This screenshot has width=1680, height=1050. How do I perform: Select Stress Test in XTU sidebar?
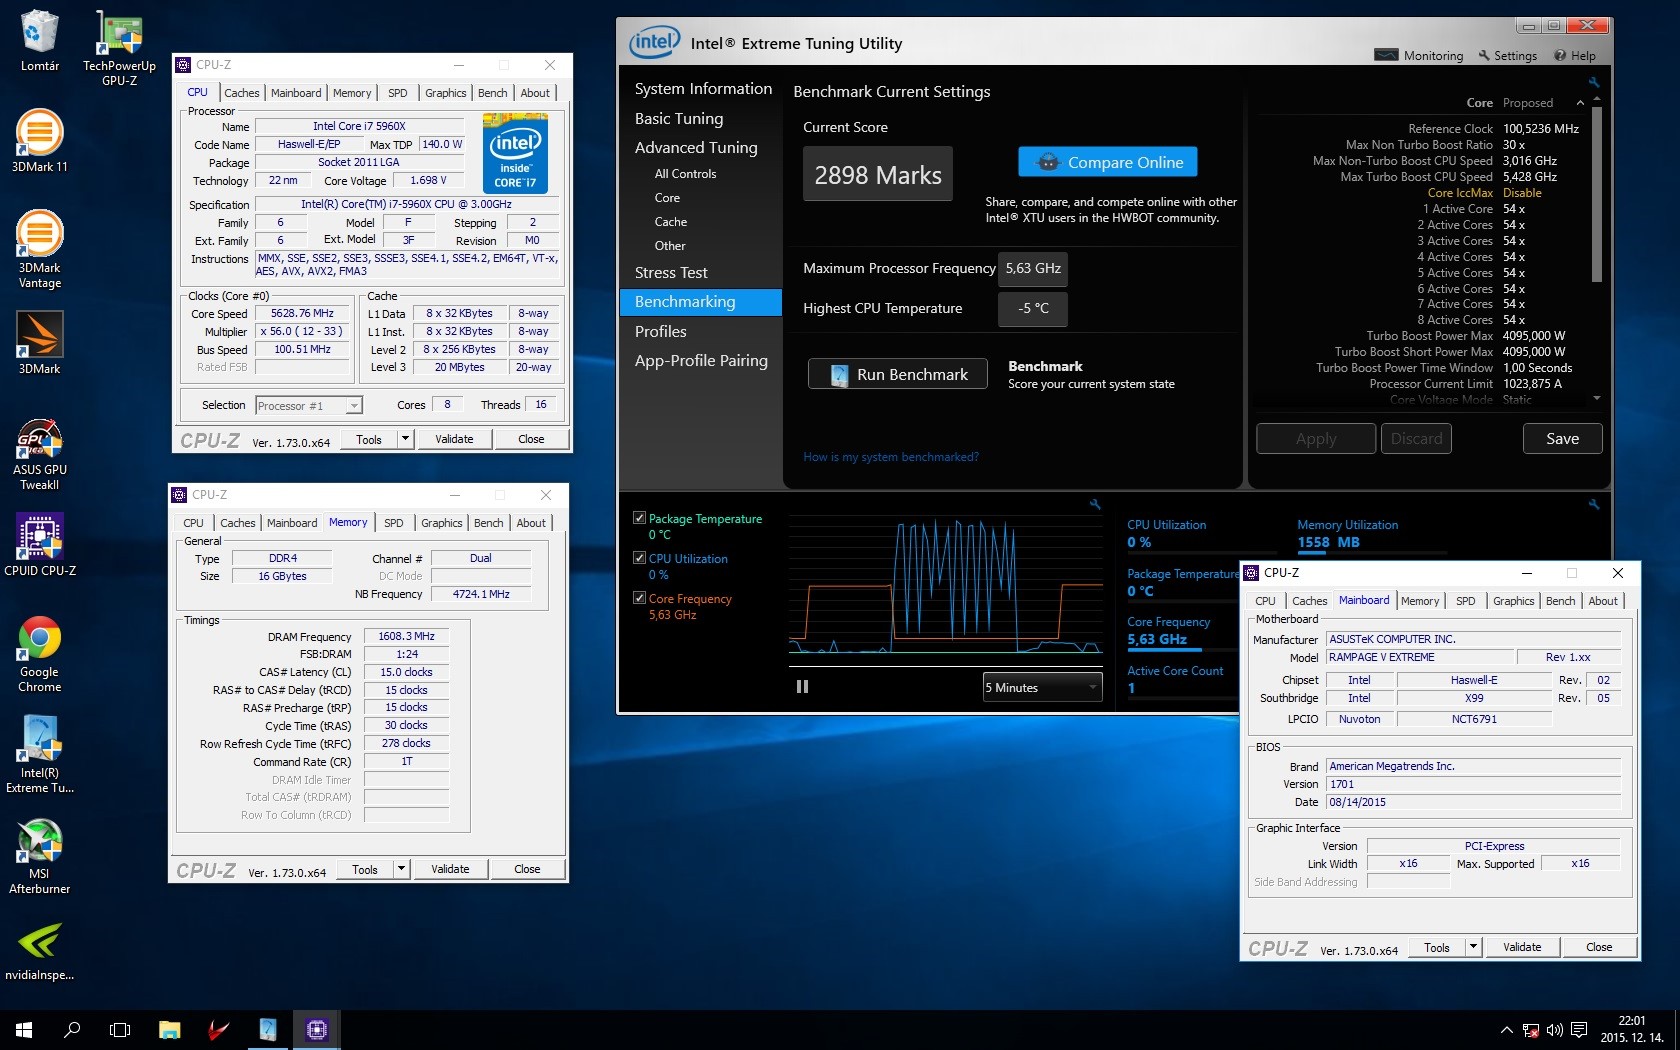[671, 273]
